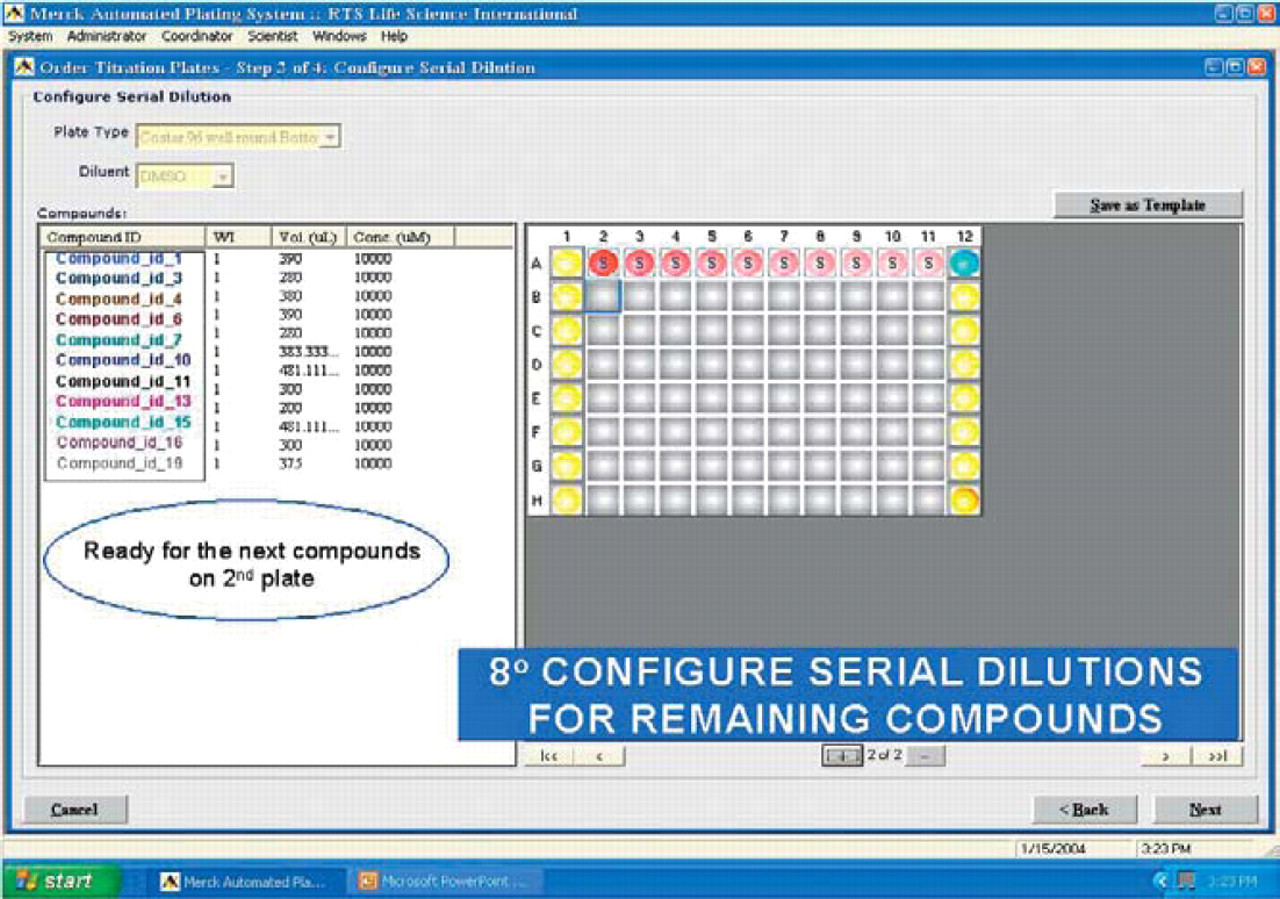Expand the Diluent DMSO dropdown
The image size is (1280, 899).
click(x=185, y=176)
